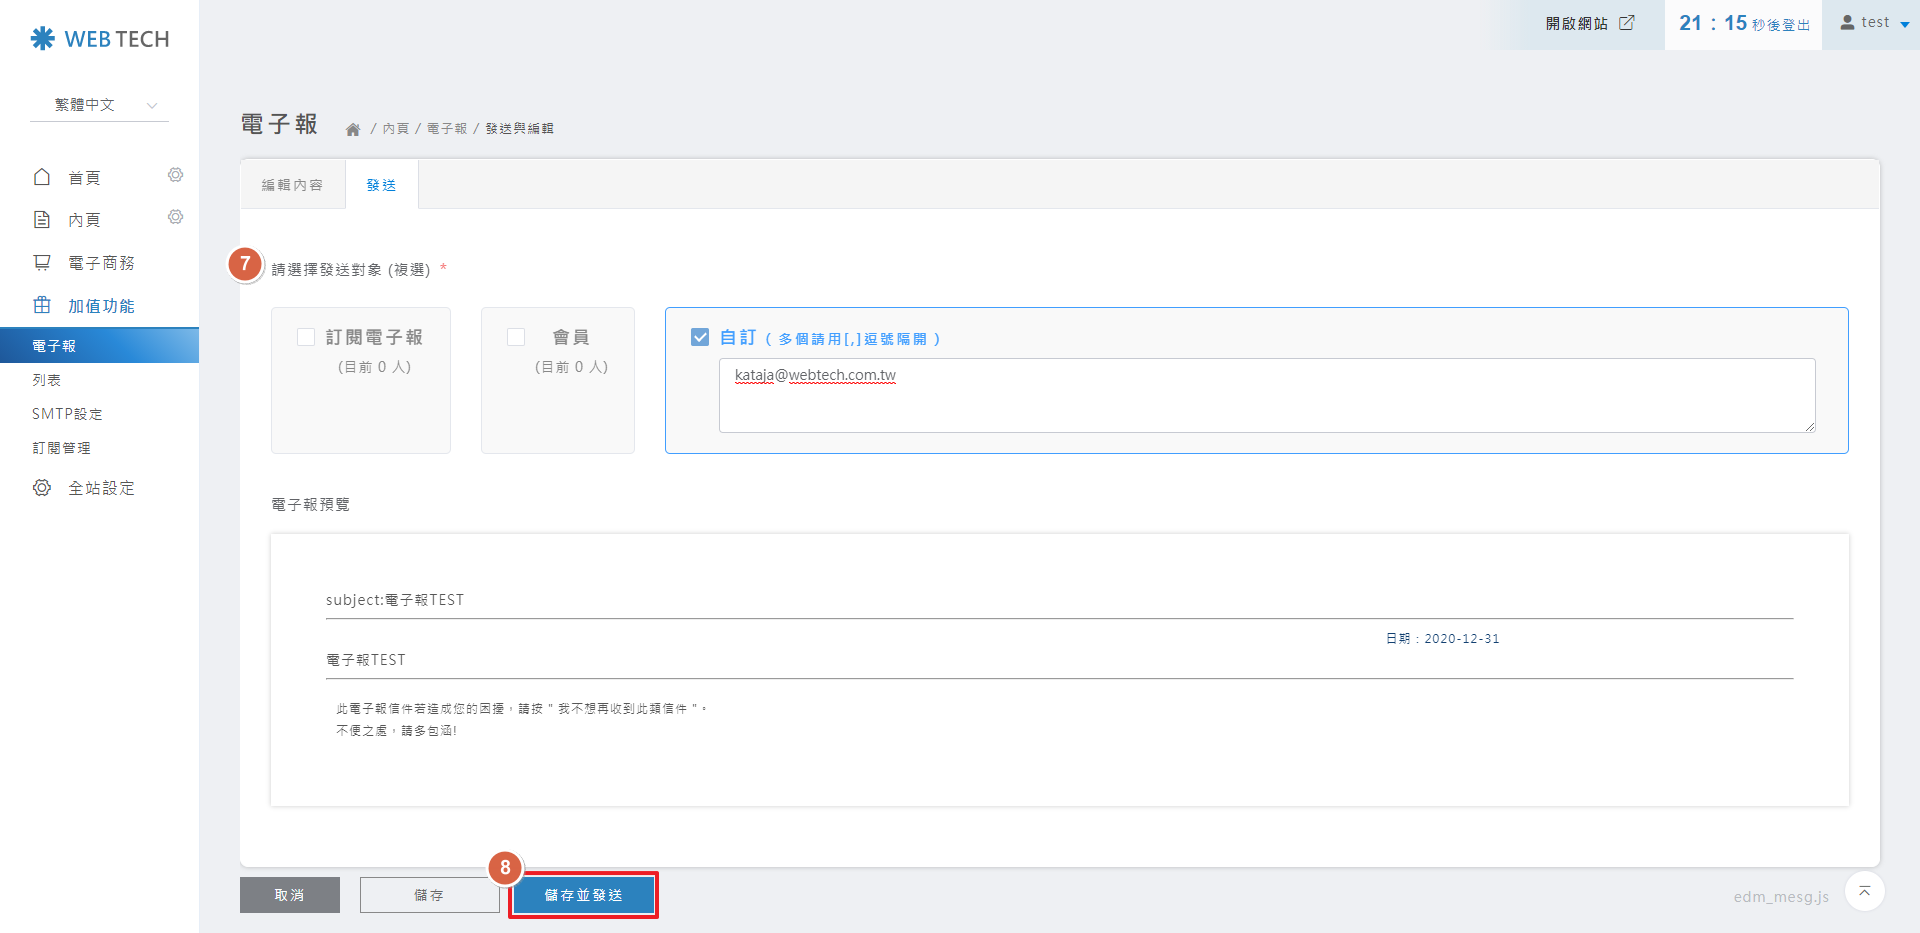Click the gear icon beside 首頁

pyautogui.click(x=175, y=175)
